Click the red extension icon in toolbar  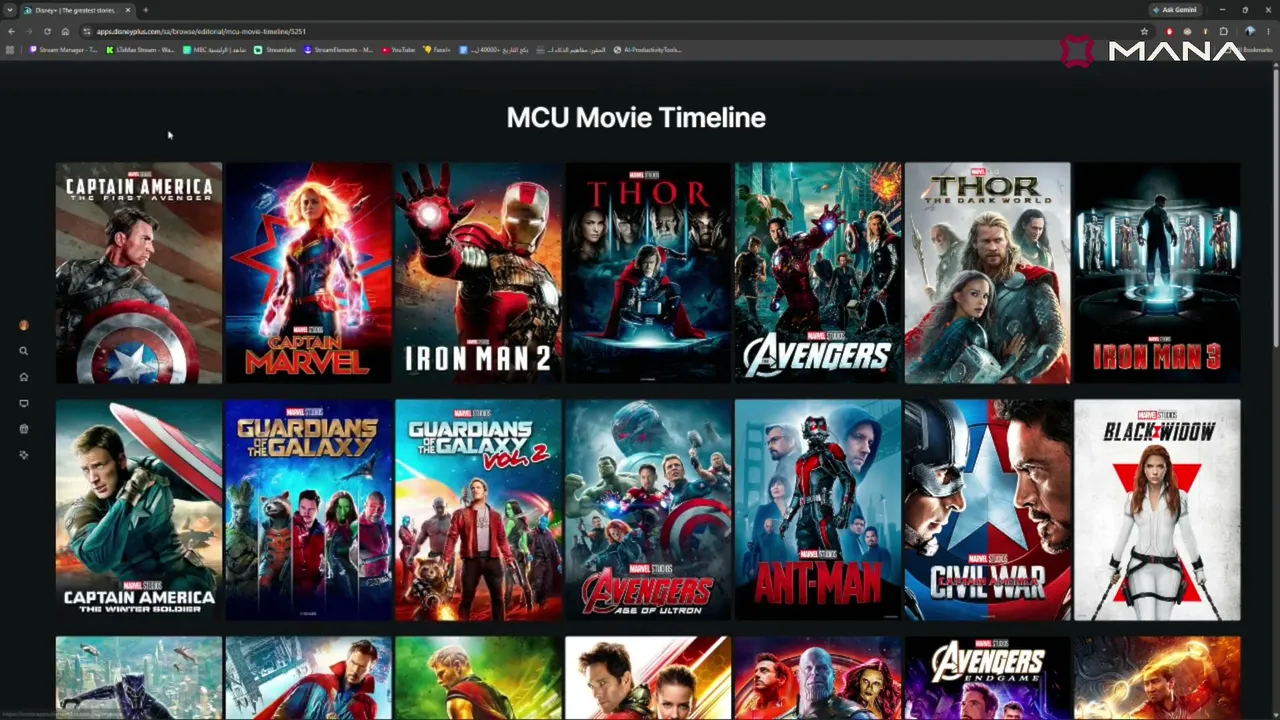[1169, 31]
